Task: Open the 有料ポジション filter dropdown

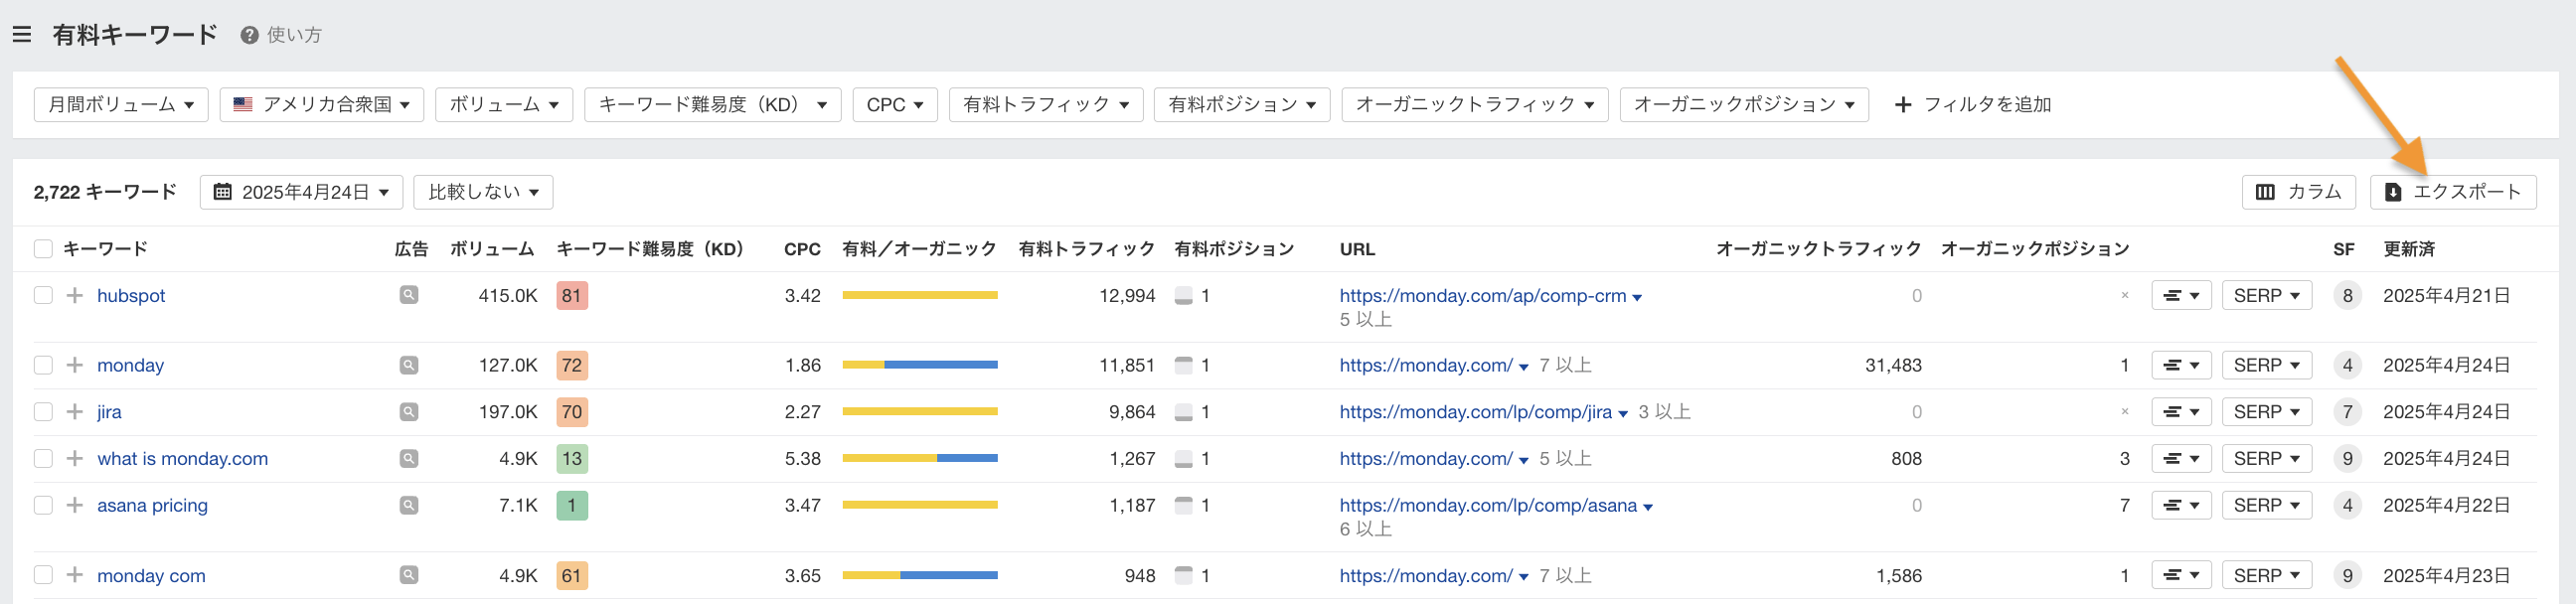Action: (x=1242, y=105)
